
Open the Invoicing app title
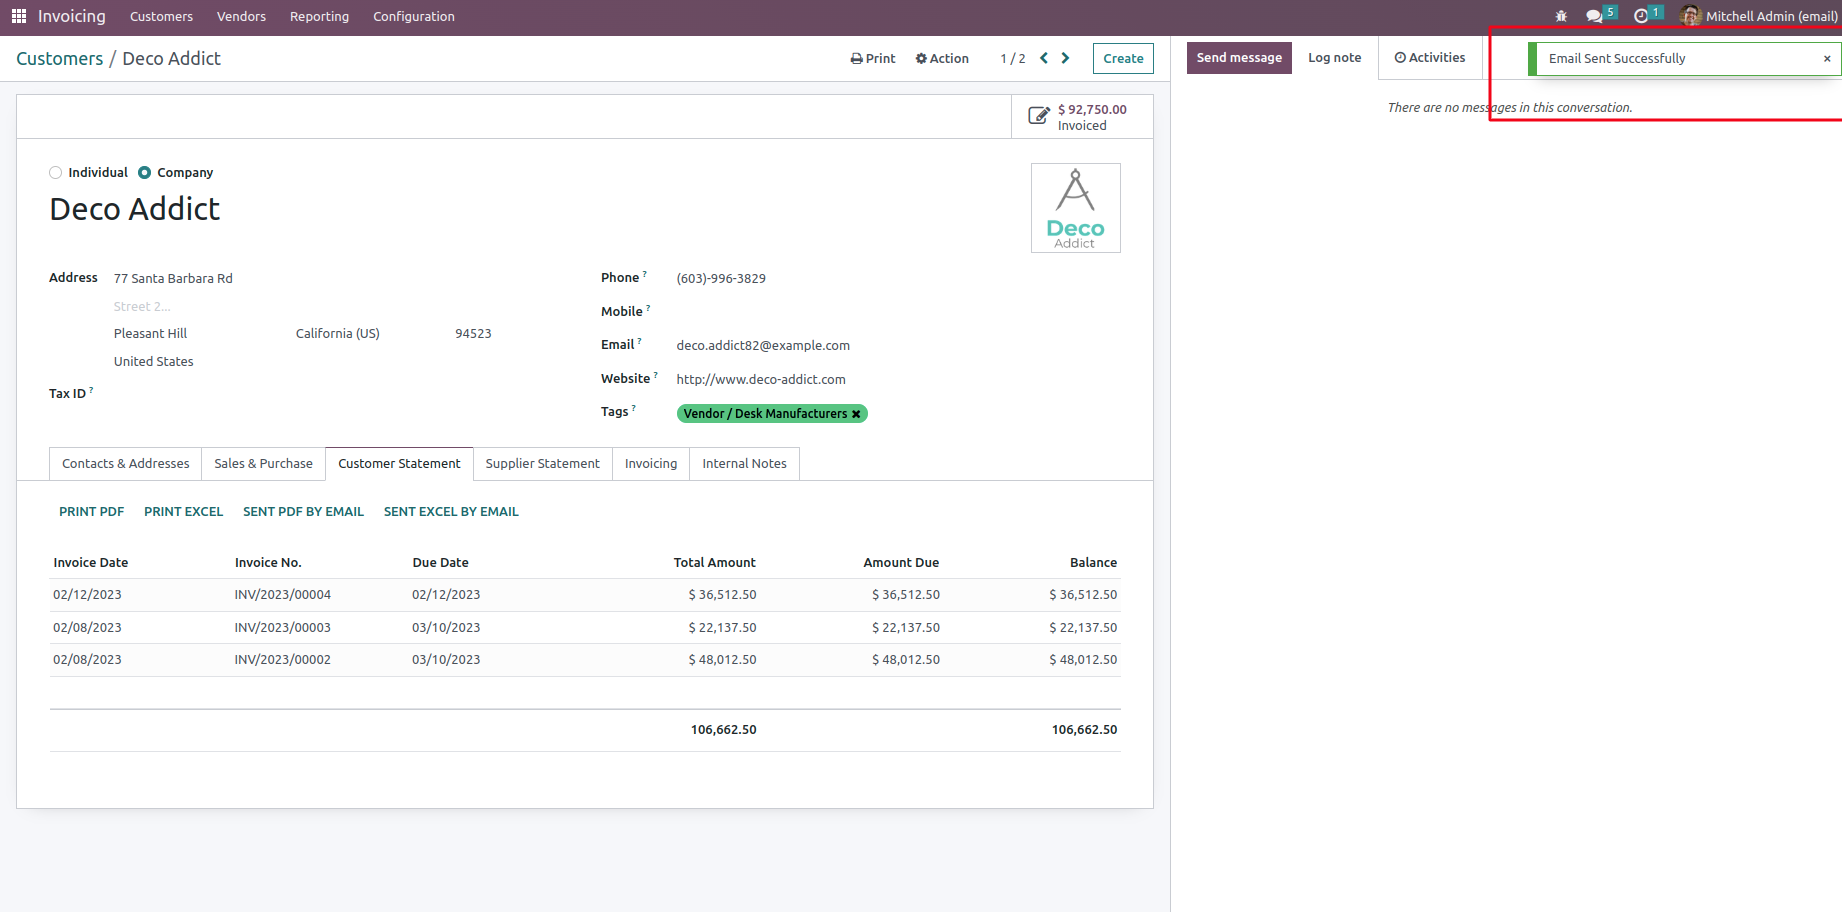(72, 16)
